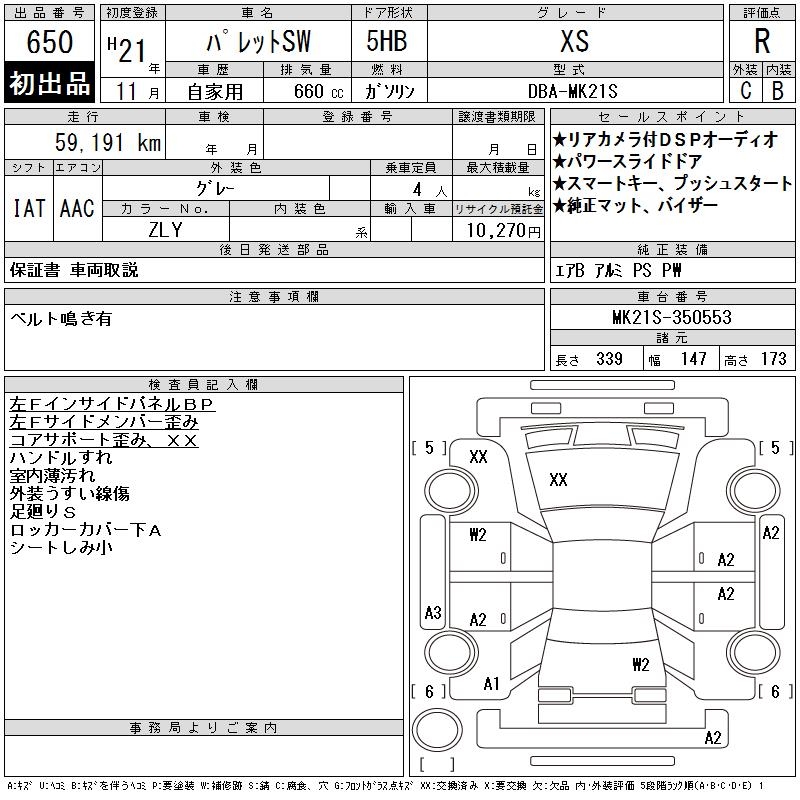Select the seating capacity 4 人
Viewport: 800px width, 800px height.
coord(430,190)
